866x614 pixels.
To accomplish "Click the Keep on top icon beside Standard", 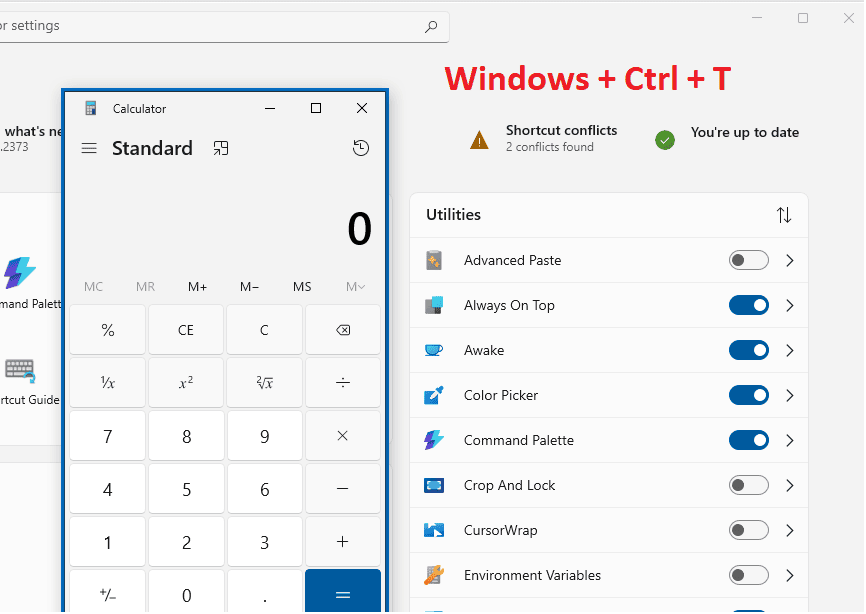I will coord(221,148).
